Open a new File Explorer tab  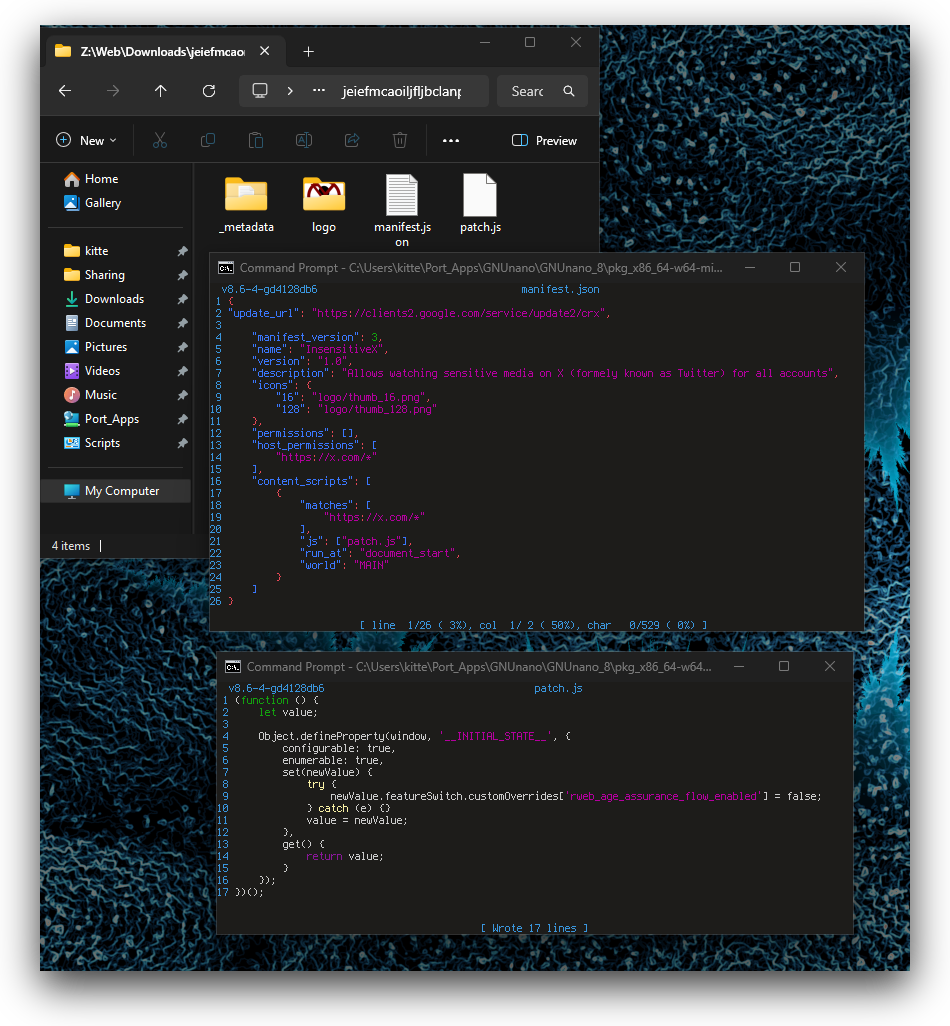[x=309, y=52]
